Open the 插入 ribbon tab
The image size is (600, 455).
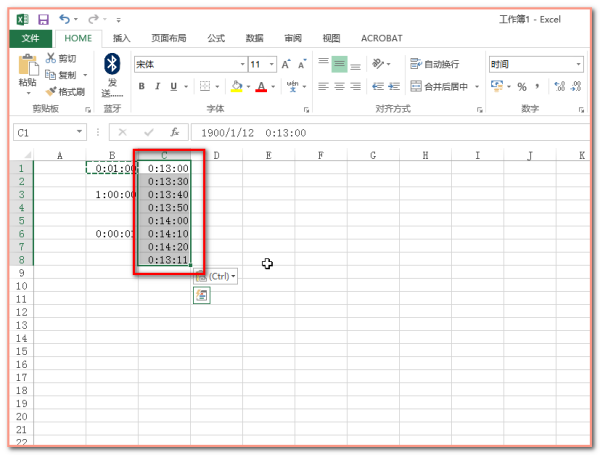click(x=121, y=38)
